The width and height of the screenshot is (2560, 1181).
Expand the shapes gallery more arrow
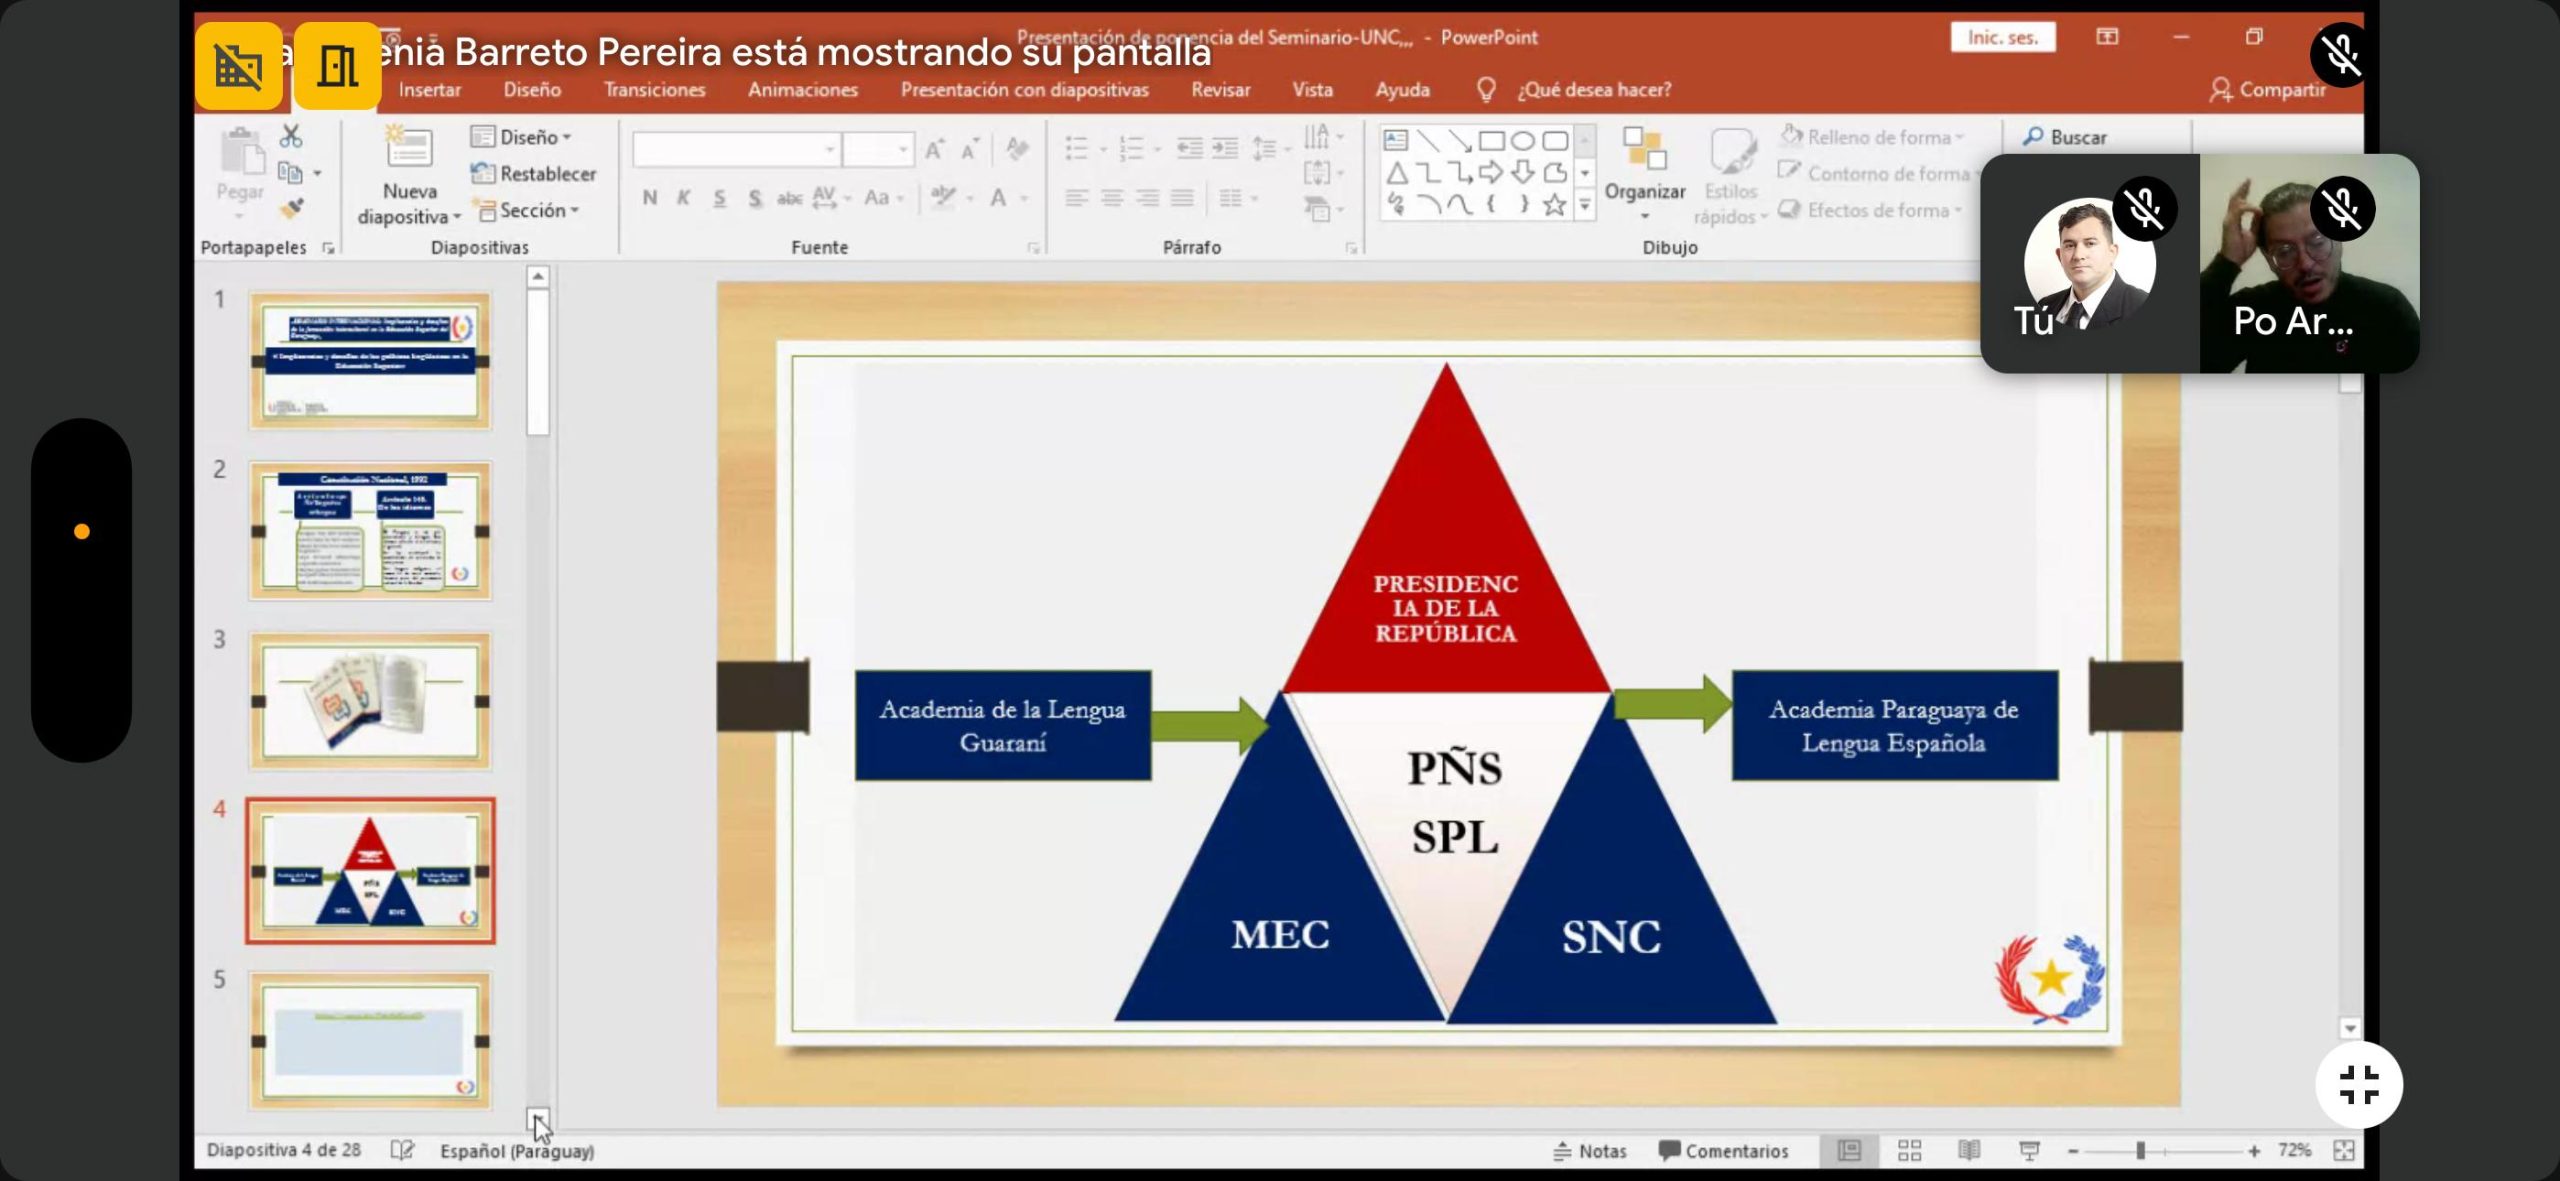tap(1585, 205)
